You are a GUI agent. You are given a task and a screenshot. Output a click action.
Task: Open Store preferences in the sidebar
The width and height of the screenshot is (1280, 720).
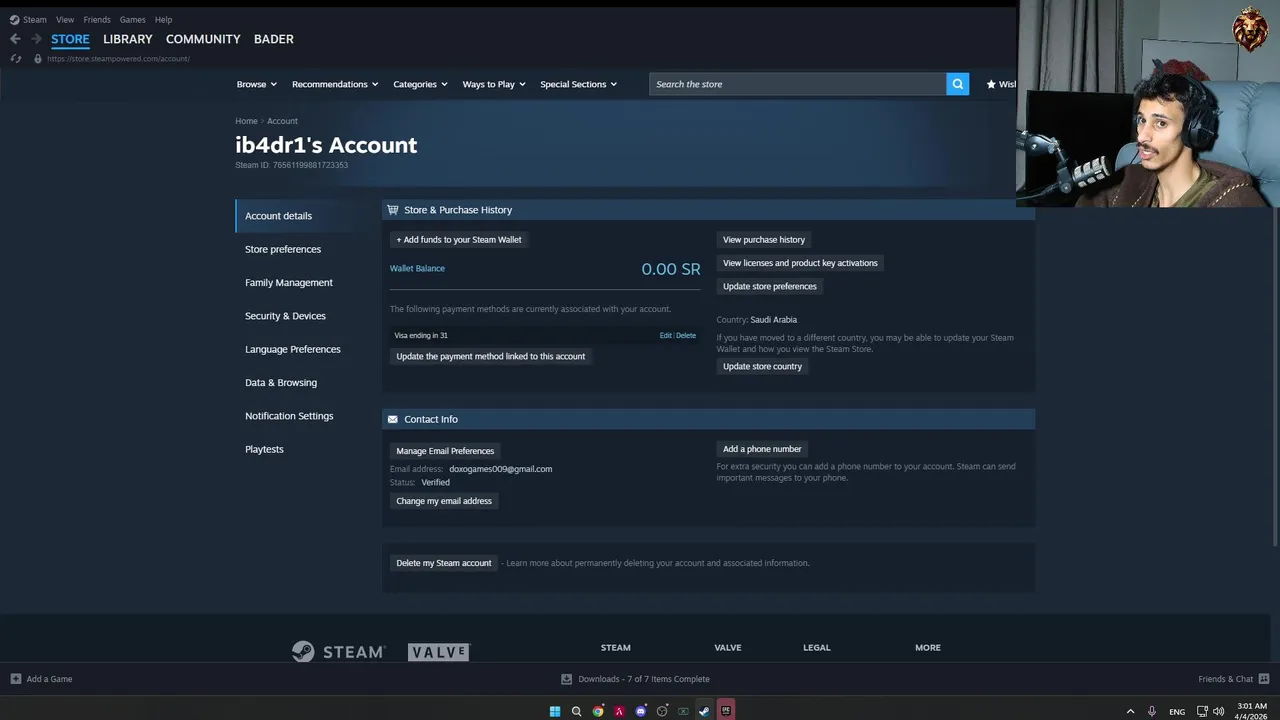tap(283, 249)
